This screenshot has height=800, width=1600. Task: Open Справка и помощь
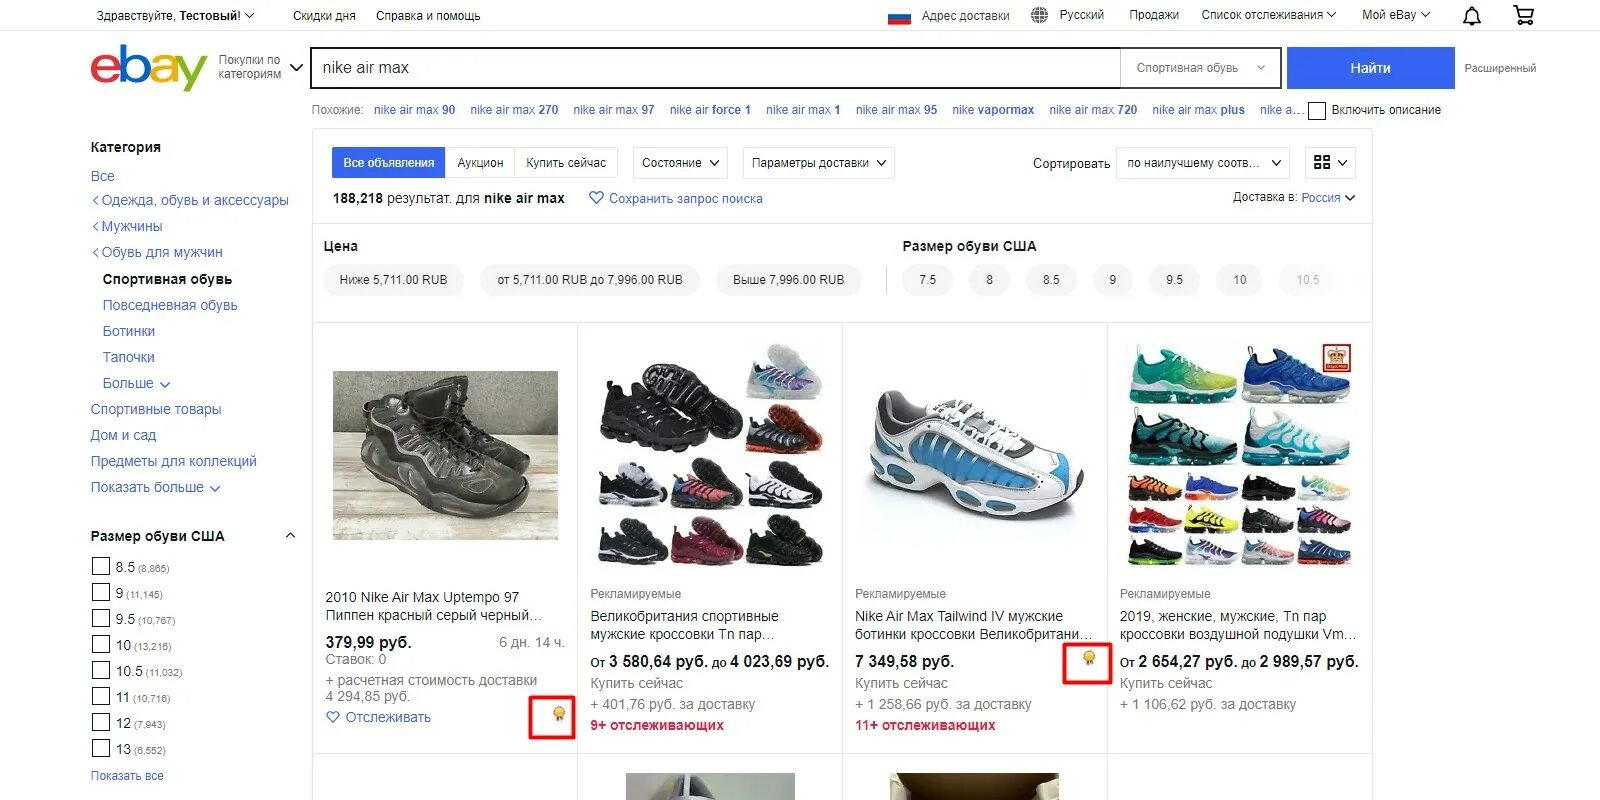(x=428, y=16)
